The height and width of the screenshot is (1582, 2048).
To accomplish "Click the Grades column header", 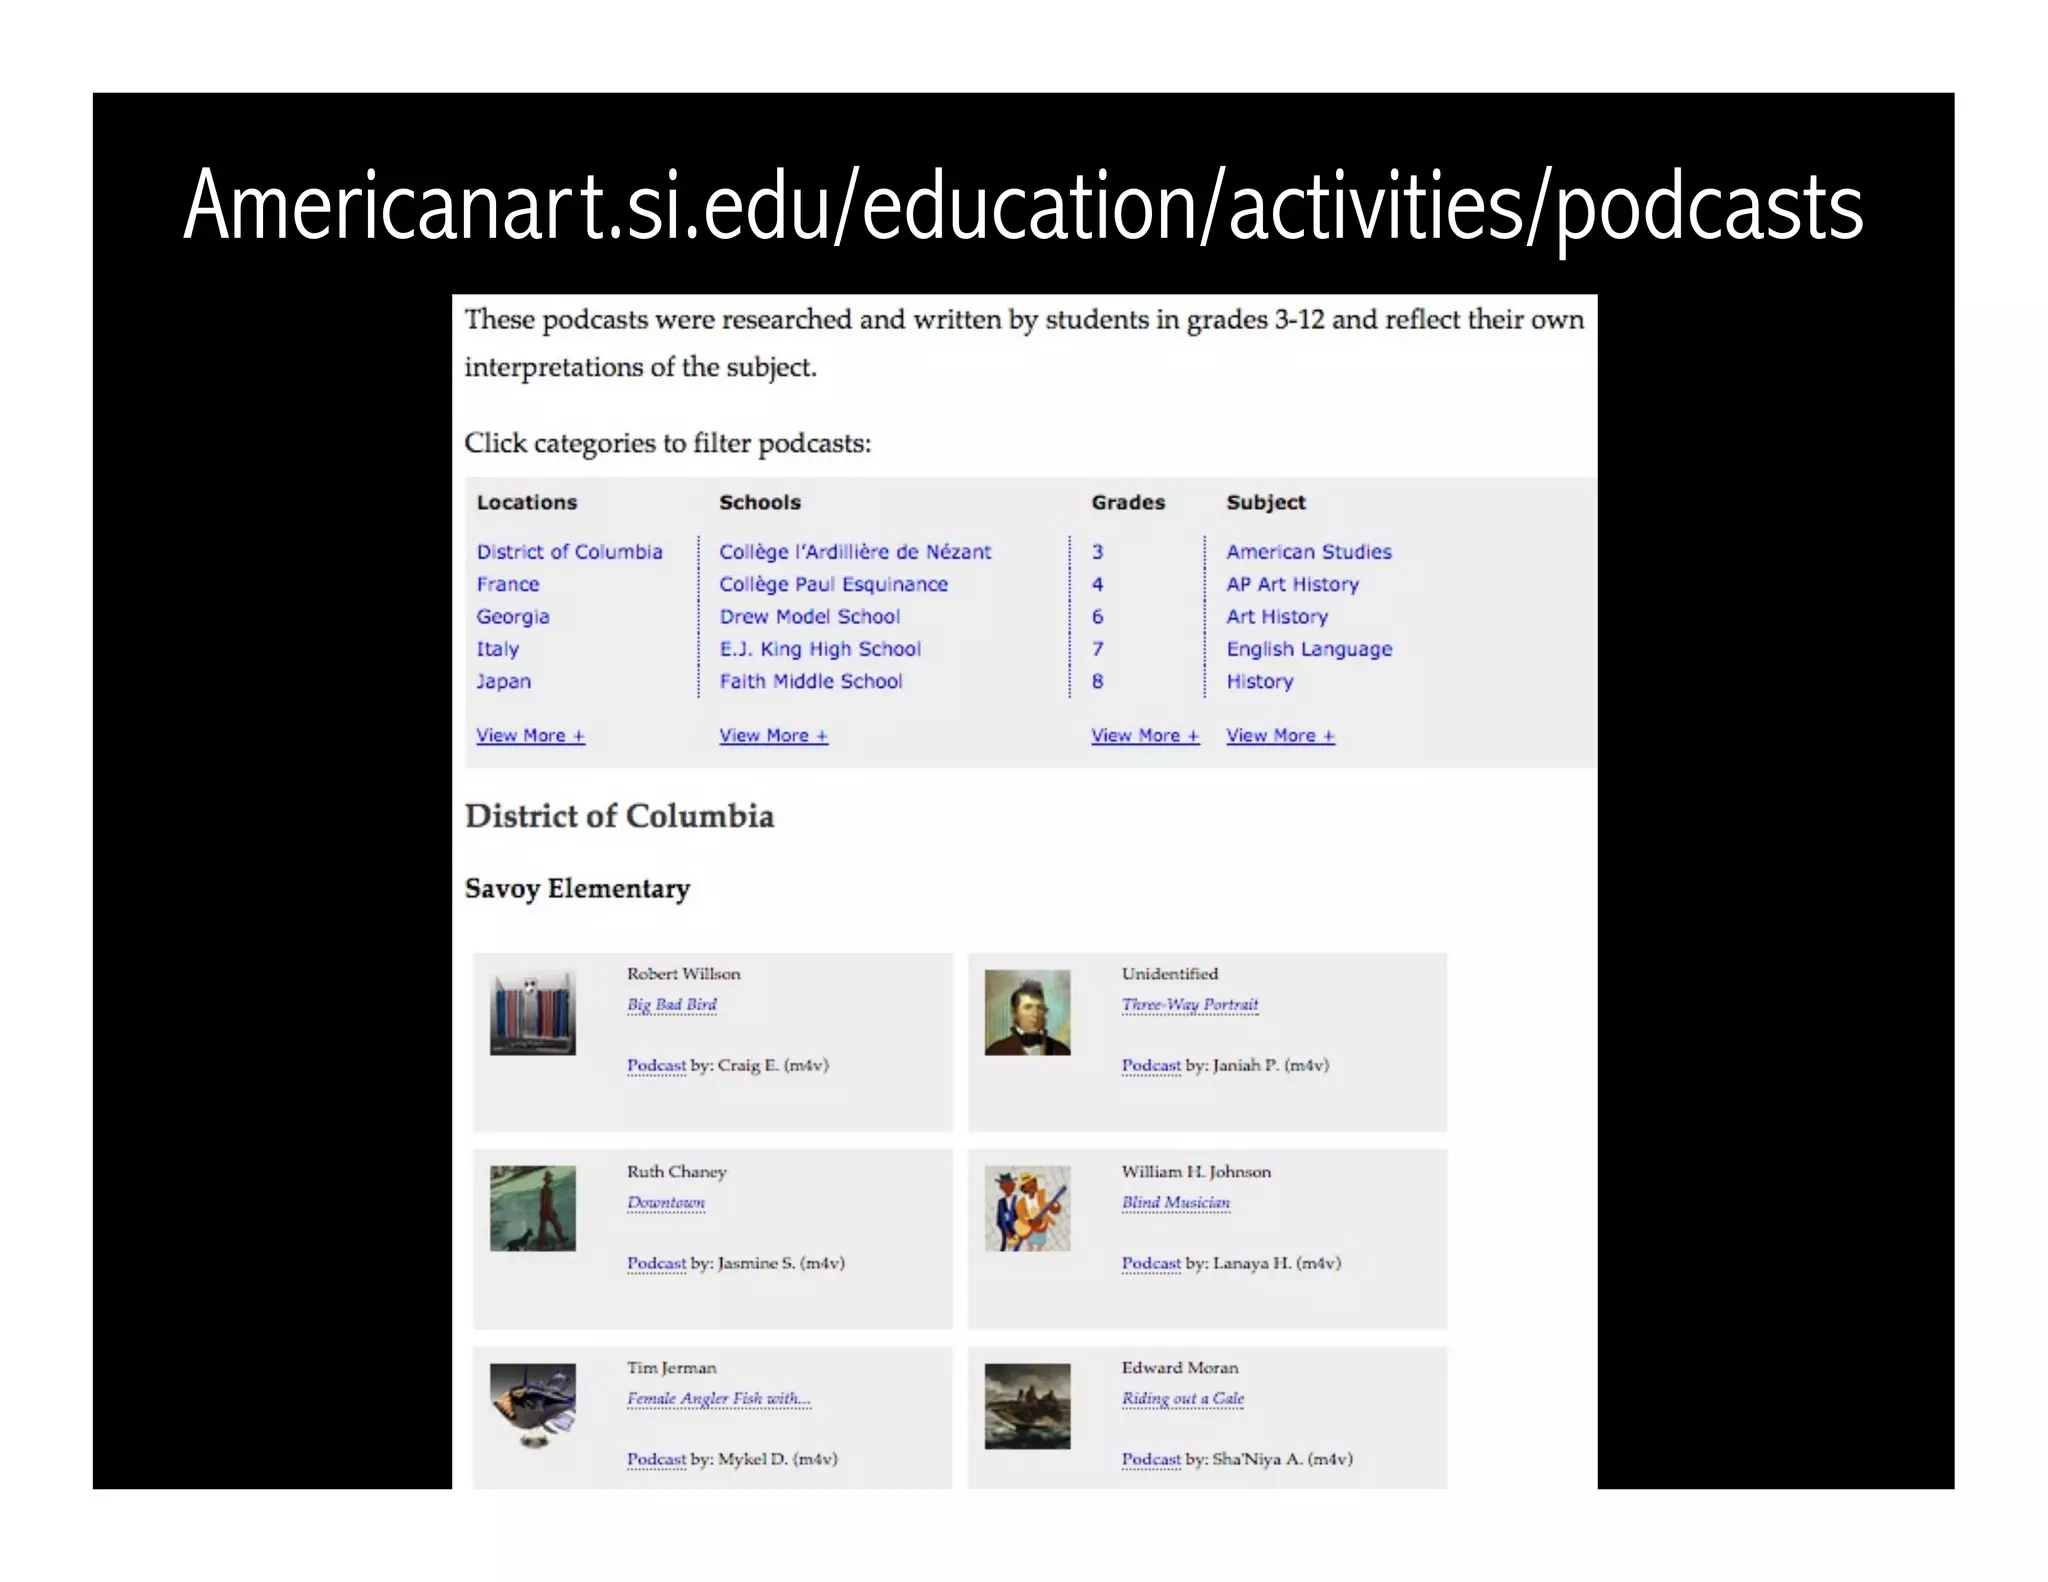I will click(x=1128, y=503).
